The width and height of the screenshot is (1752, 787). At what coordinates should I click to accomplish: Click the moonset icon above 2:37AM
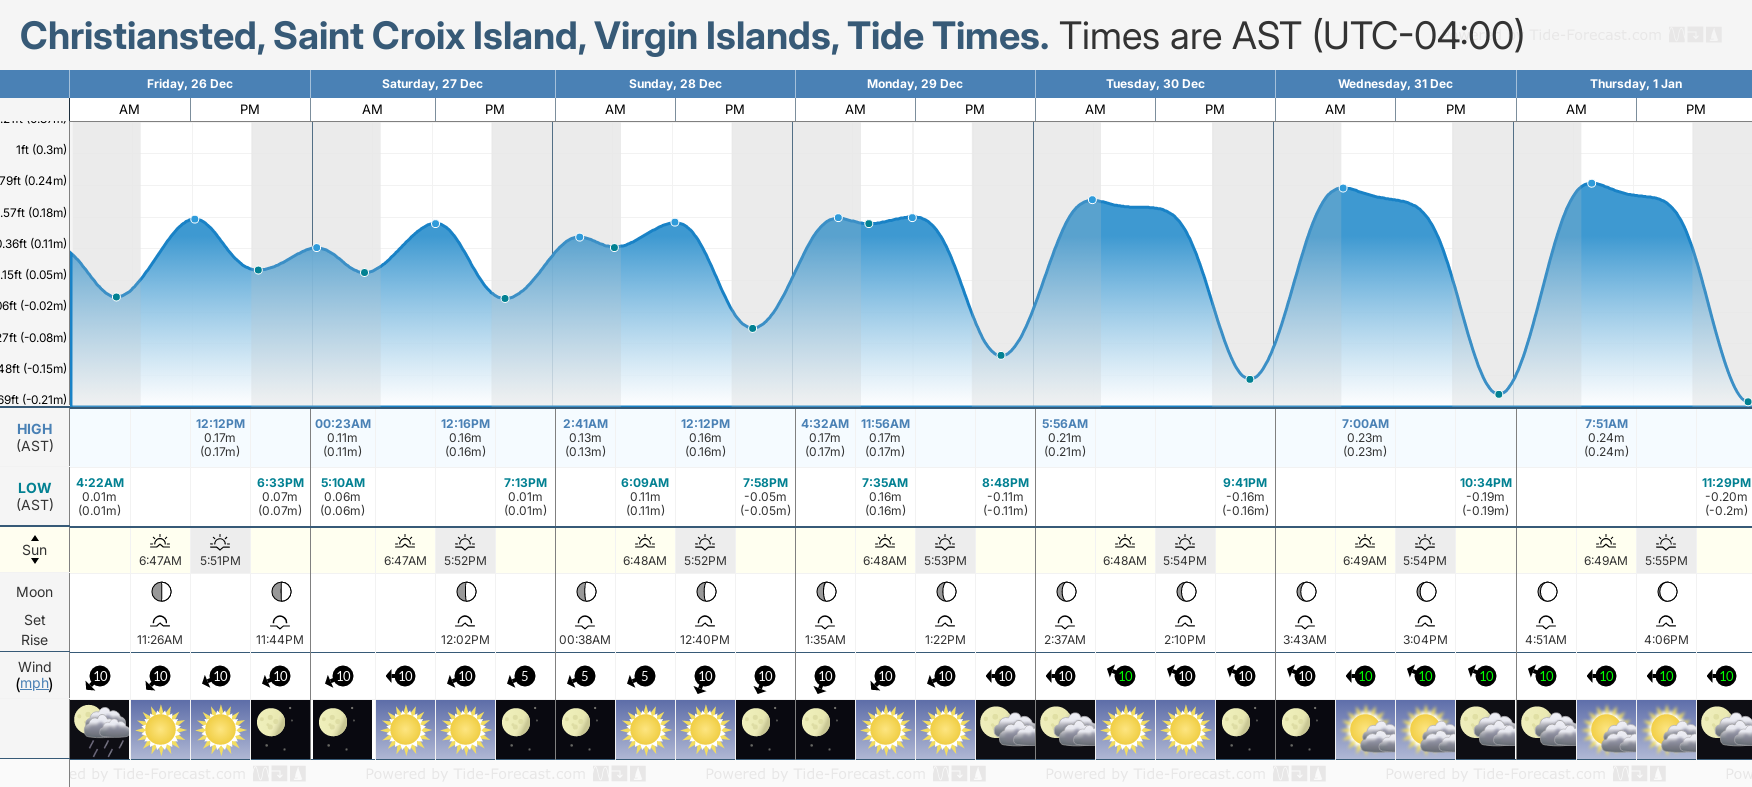1065,621
